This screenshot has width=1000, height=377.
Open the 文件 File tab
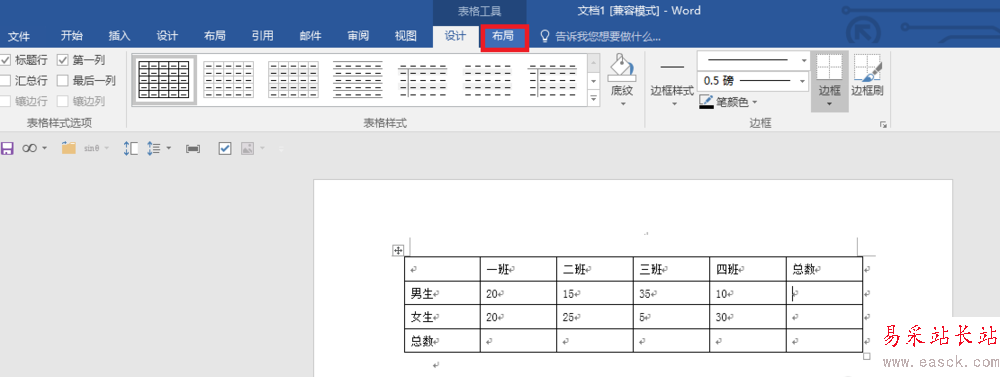click(x=18, y=36)
